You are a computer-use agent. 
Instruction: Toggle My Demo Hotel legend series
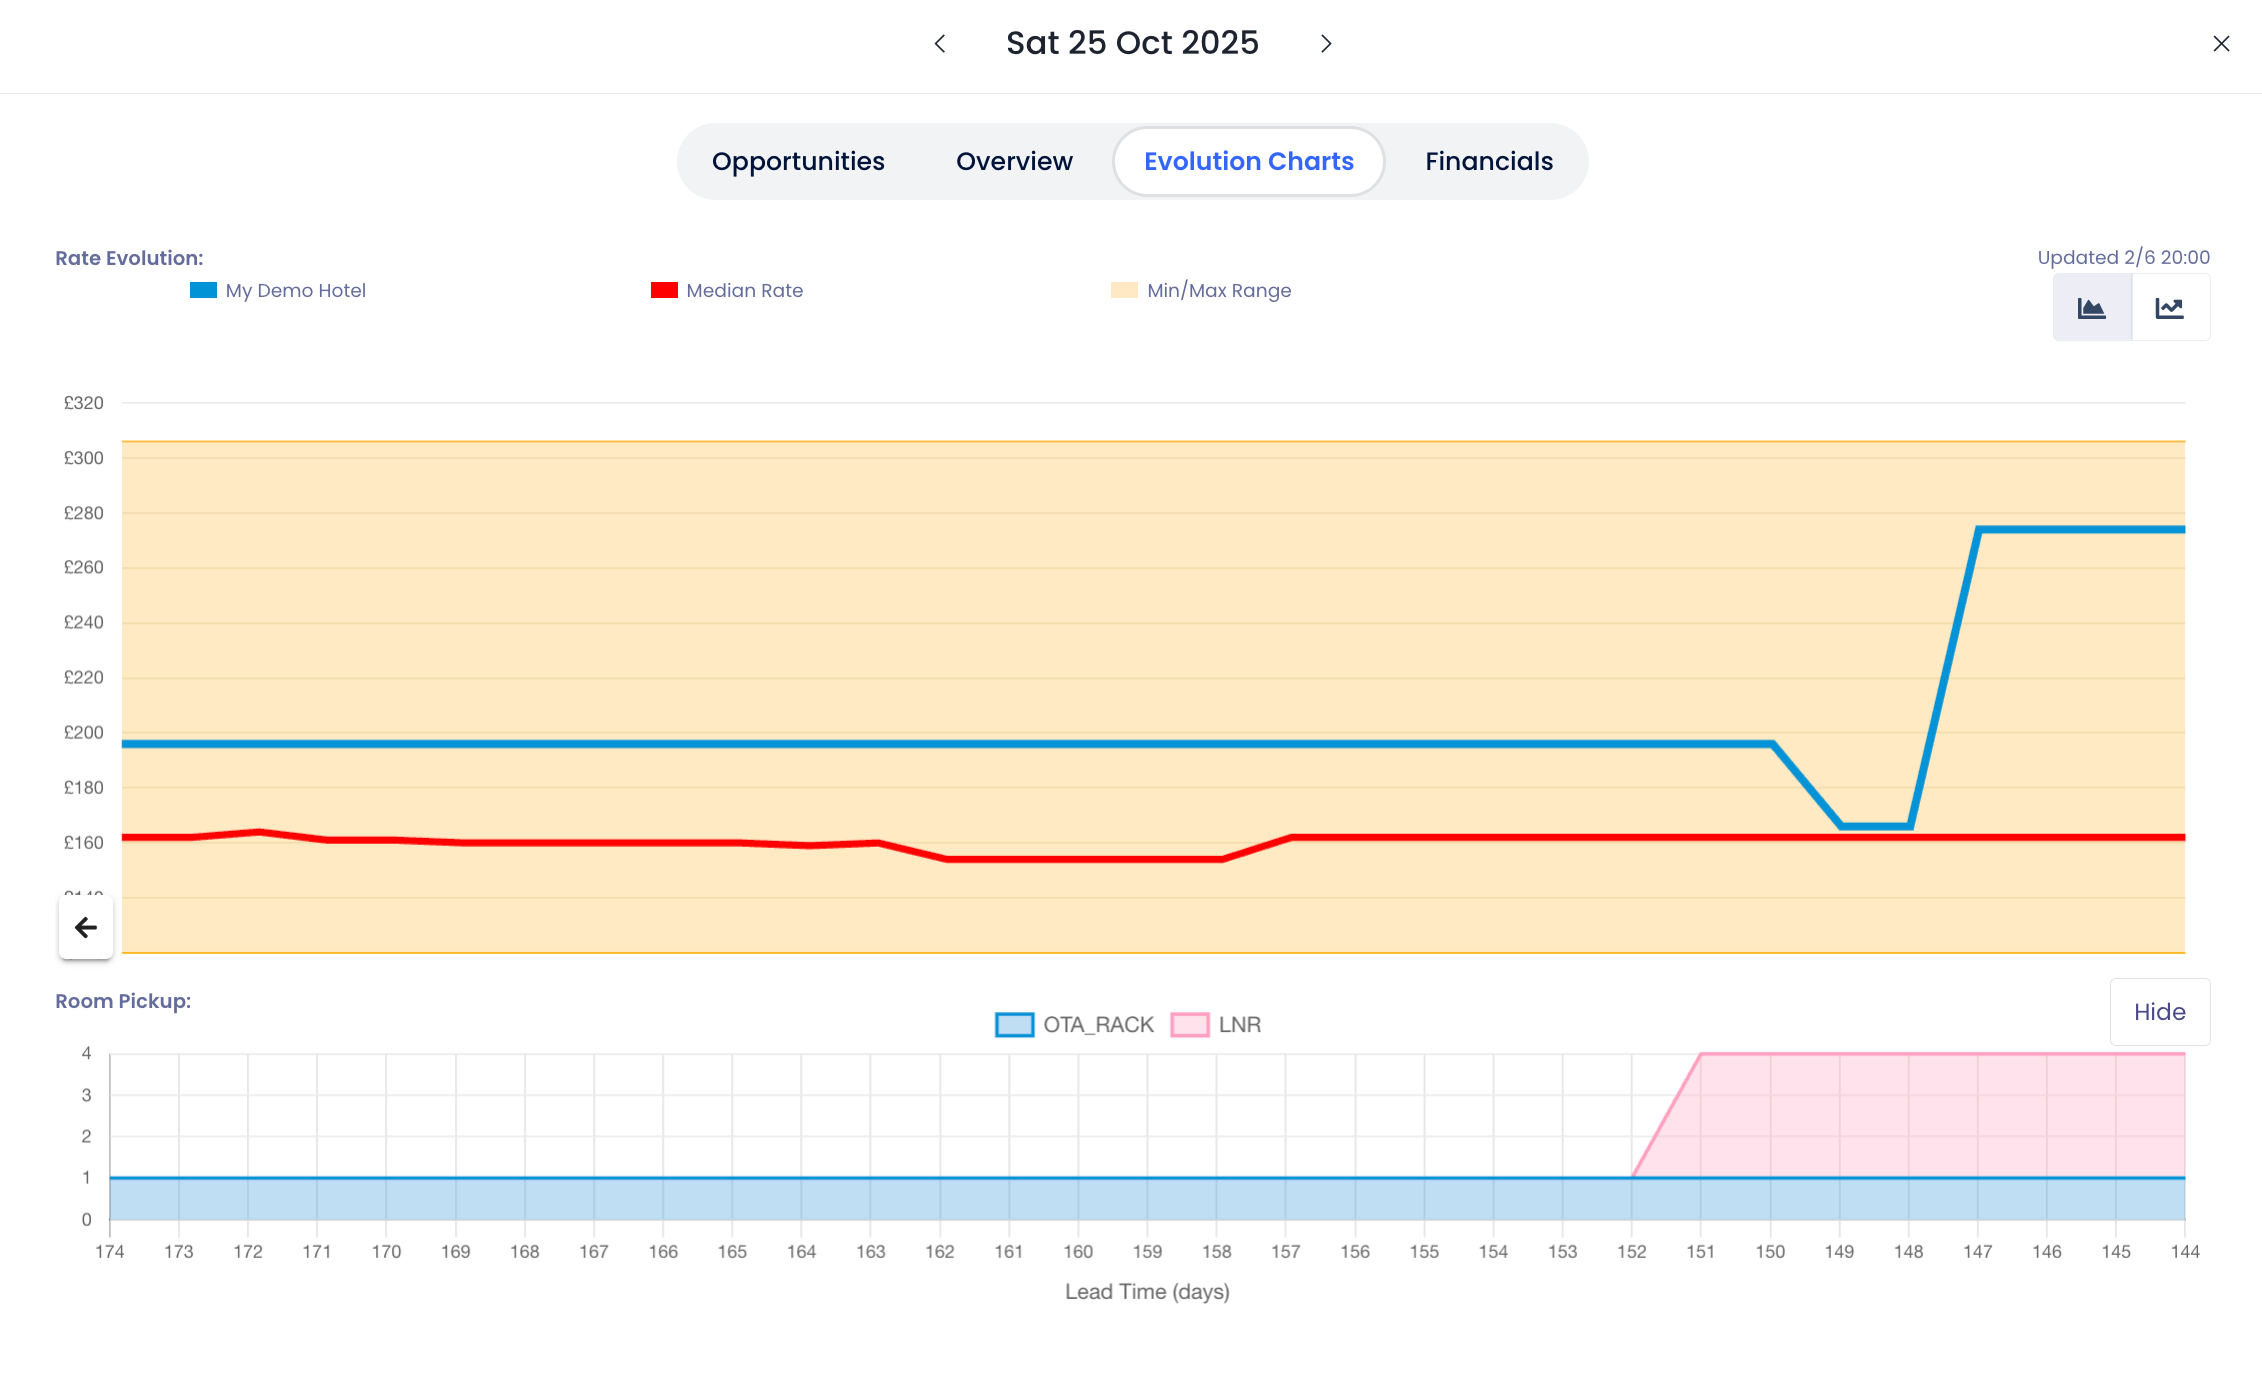click(x=295, y=291)
